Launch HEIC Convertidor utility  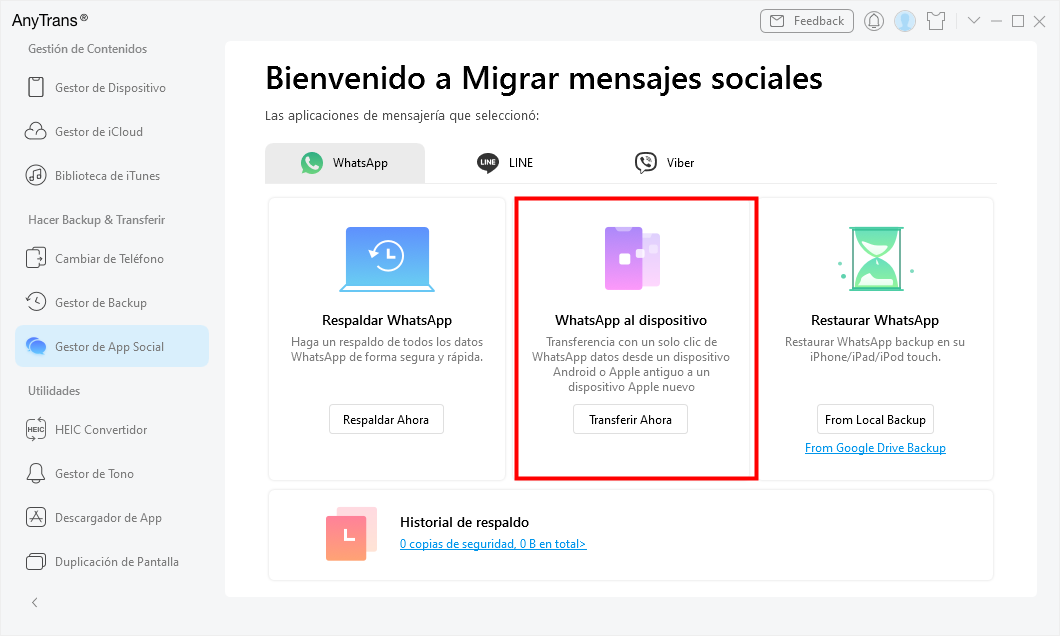point(101,430)
